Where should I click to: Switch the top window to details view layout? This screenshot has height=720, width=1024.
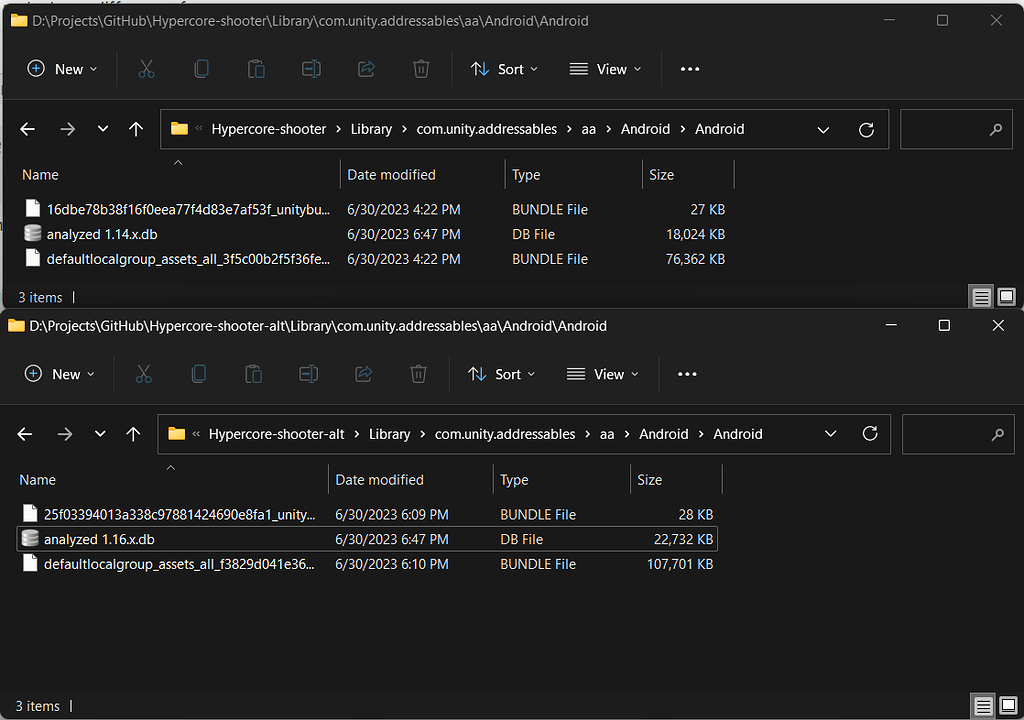pos(981,296)
